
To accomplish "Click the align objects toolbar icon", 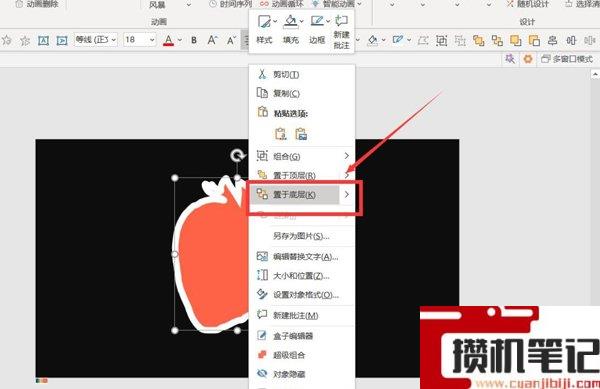I will point(552,40).
